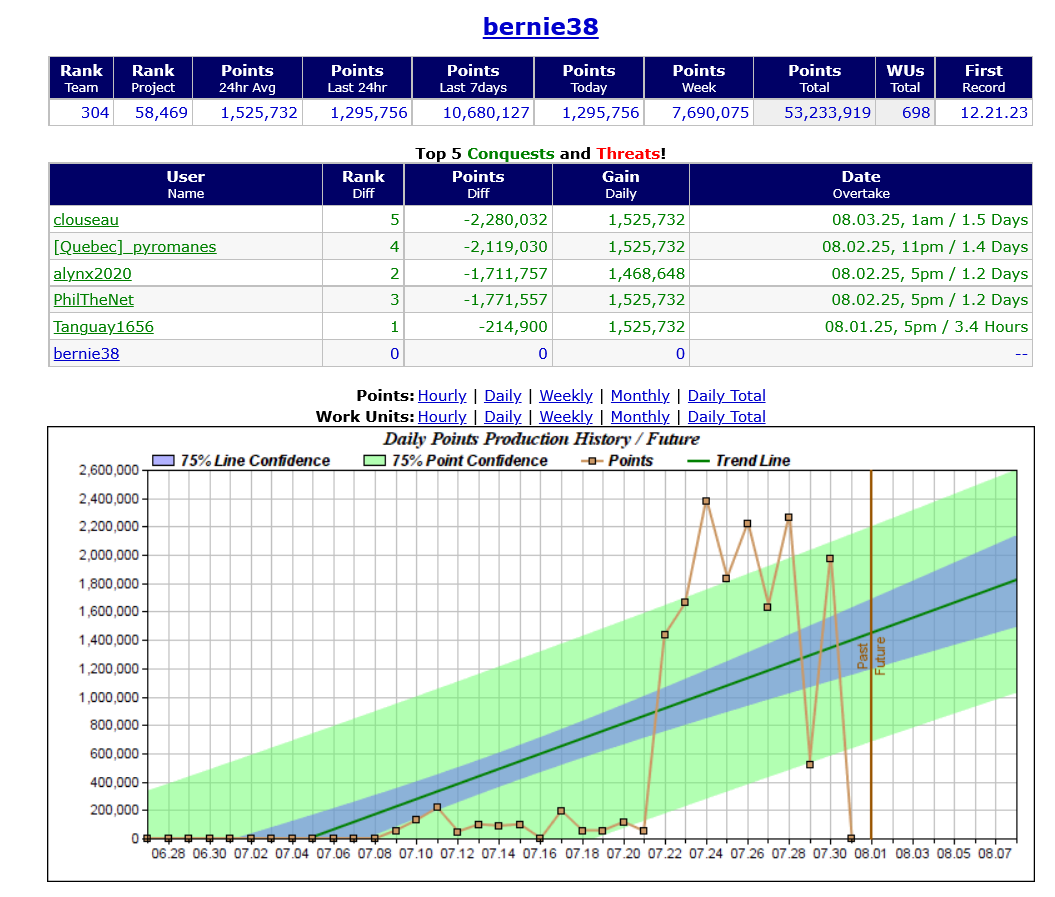Select alynx2020 user link
Image resolution: width=1055 pixels, height=897 pixels.
pyautogui.click(x=92, y=274)
